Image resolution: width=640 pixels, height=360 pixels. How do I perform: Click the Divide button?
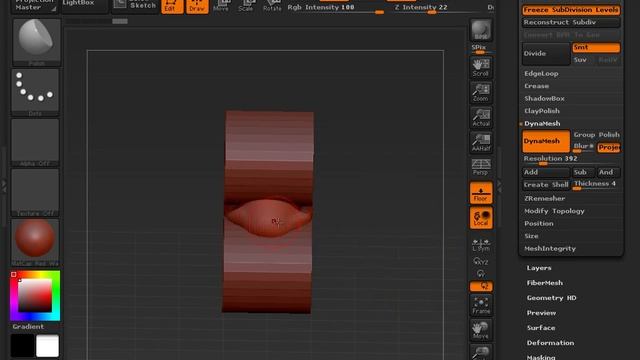[546, 54]
